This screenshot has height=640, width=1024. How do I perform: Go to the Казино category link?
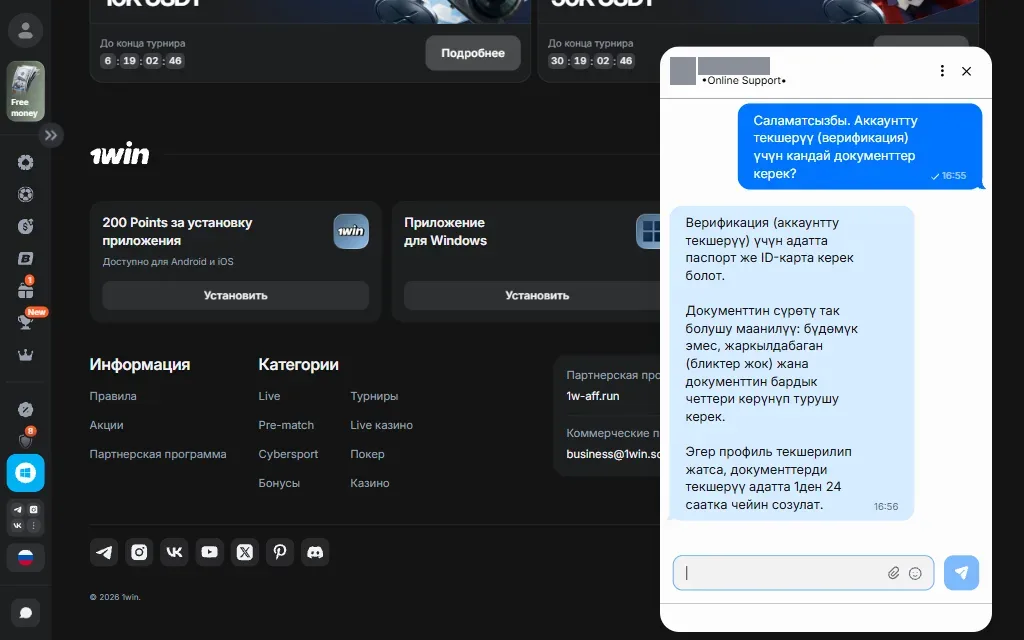(x=370, y=483)
